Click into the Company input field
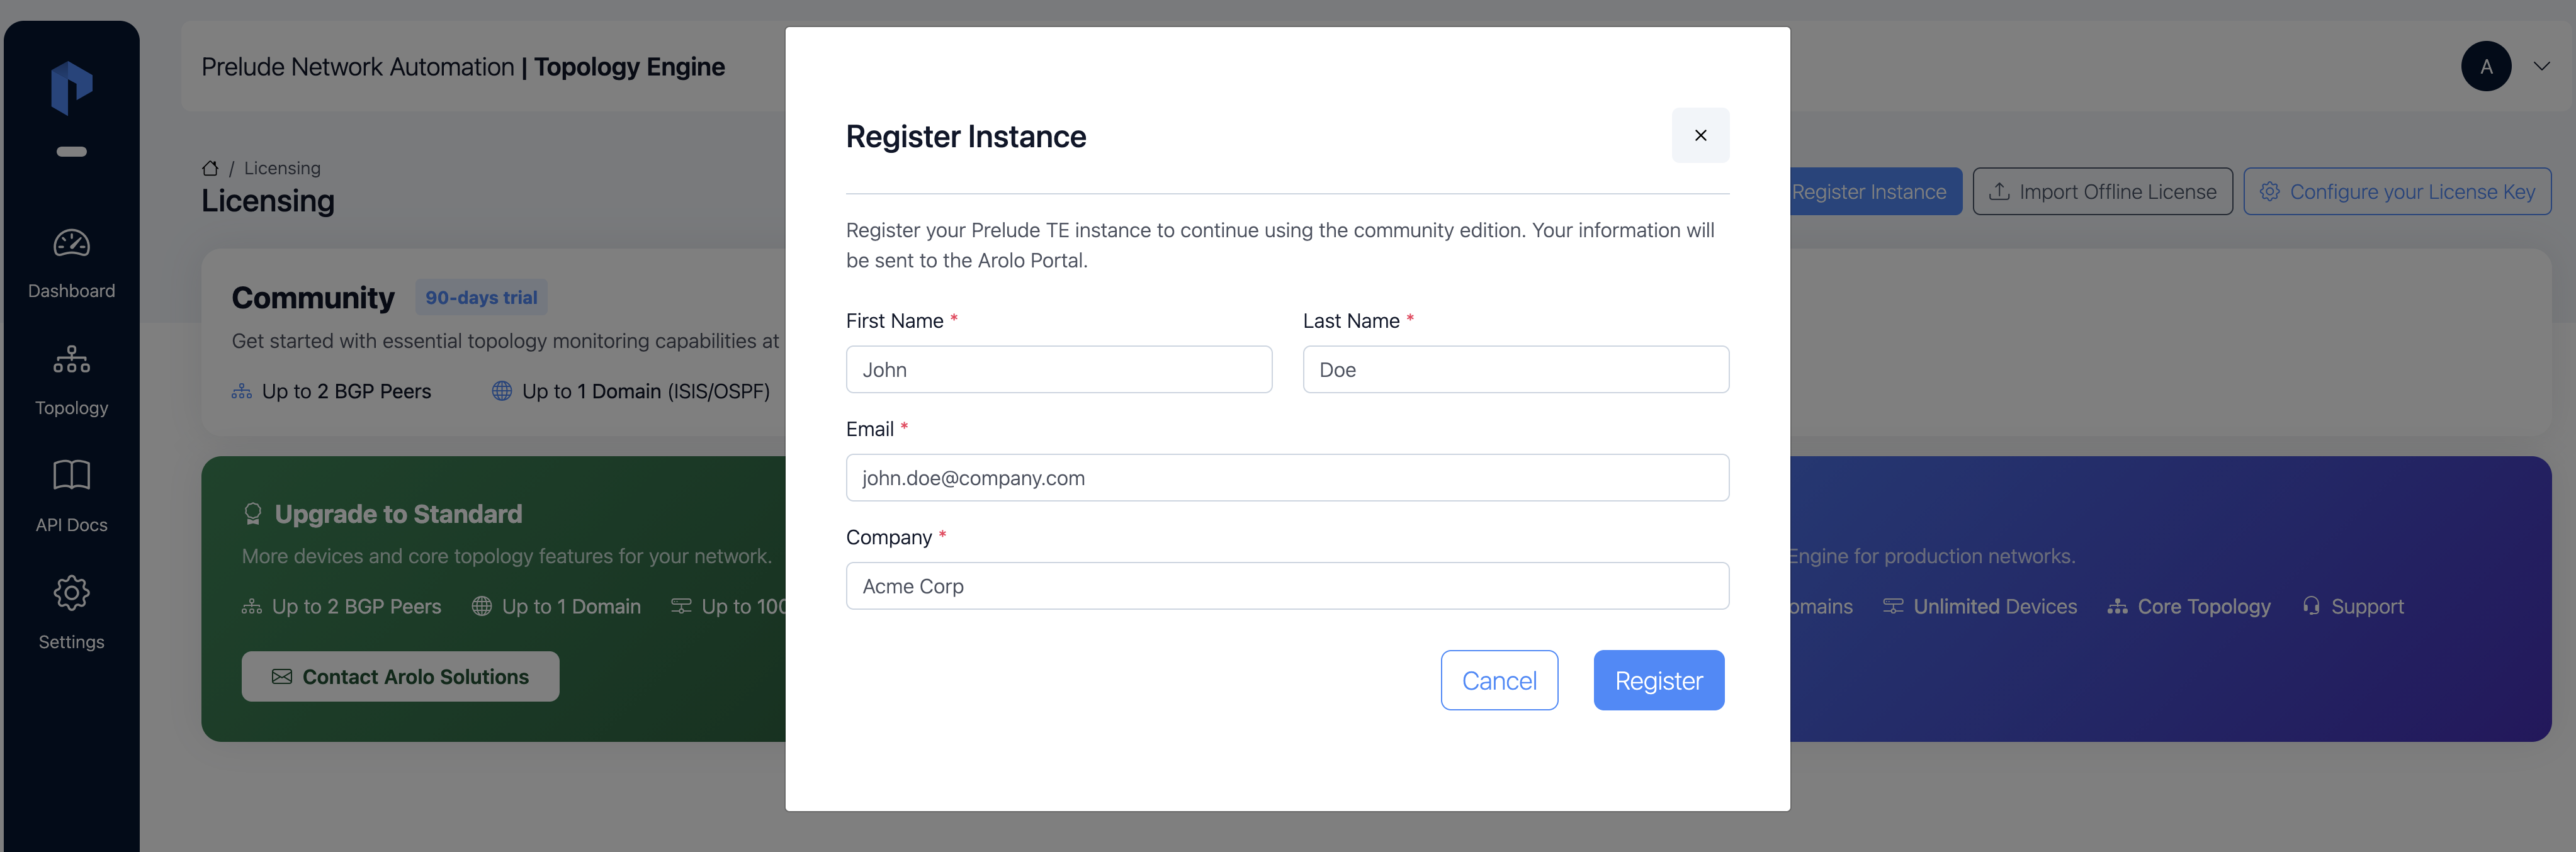This screenshot has height=852, width=2576. click(x=1287, y=586)
